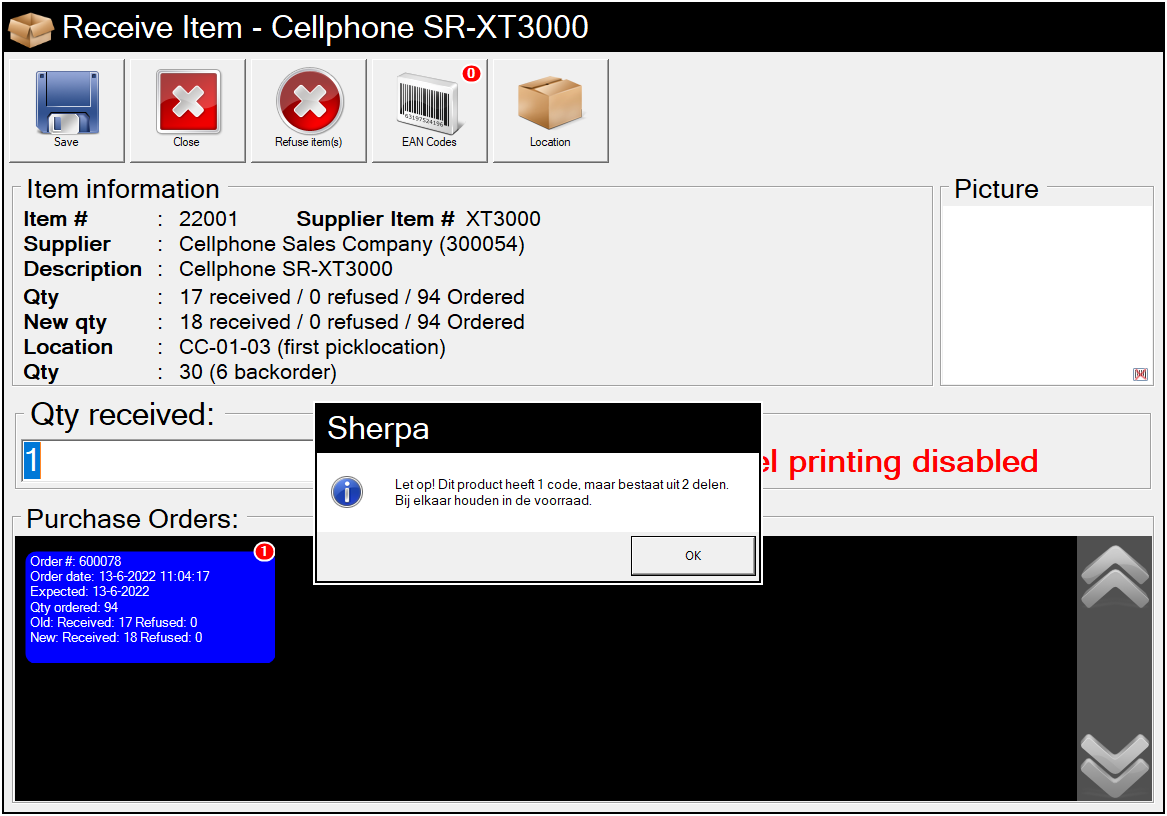The width and height of the screenshot is (1167, 816).
Task: Click the small red icon in Picture panel
Action: [x=1140, y=374]
